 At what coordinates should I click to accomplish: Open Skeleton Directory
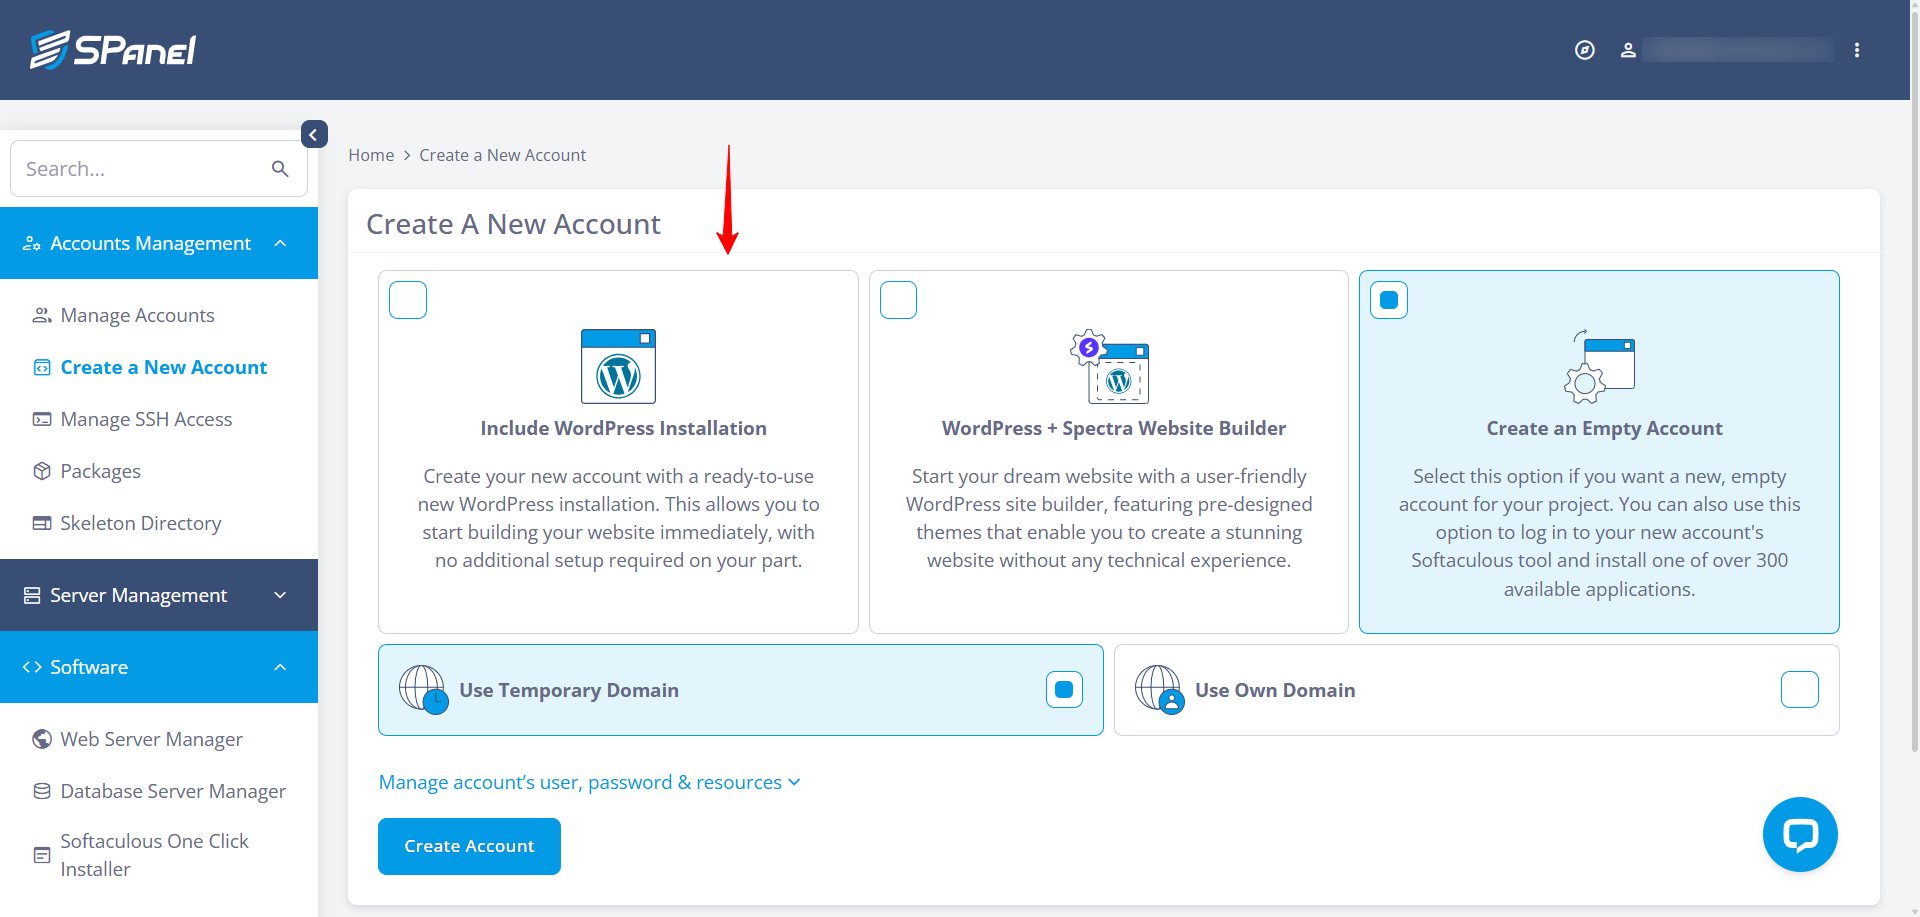[140, 523]
